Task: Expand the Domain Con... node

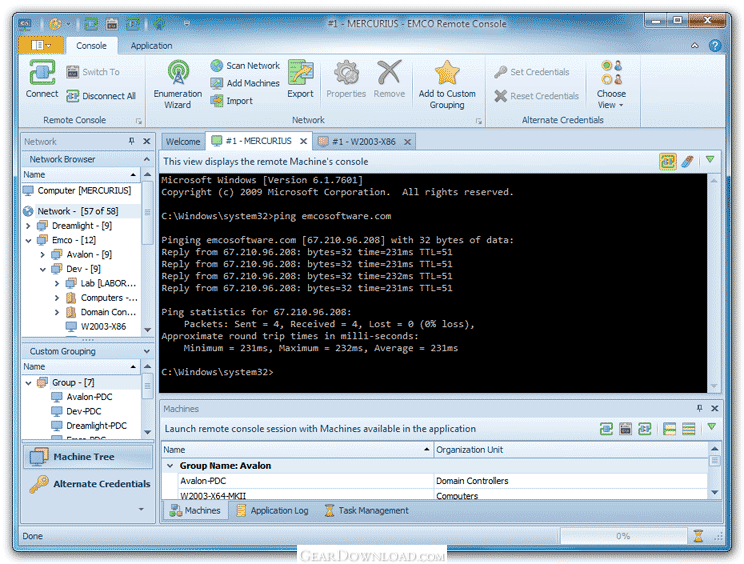Action: [x=57, y=312]
